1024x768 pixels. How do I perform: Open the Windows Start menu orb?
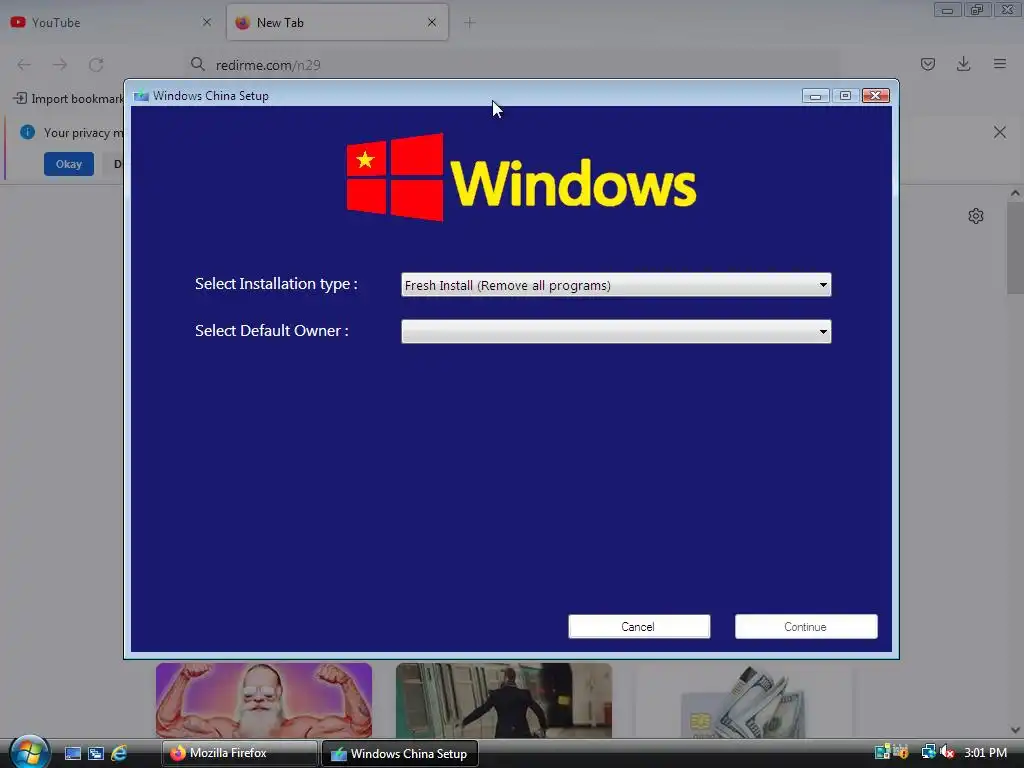coord(29,752)
